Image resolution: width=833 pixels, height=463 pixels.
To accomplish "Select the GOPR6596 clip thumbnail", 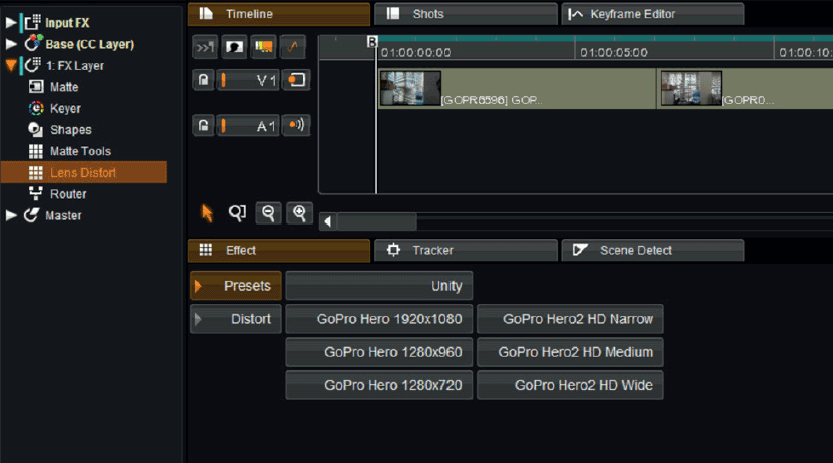I will click(x=410, y=88).
